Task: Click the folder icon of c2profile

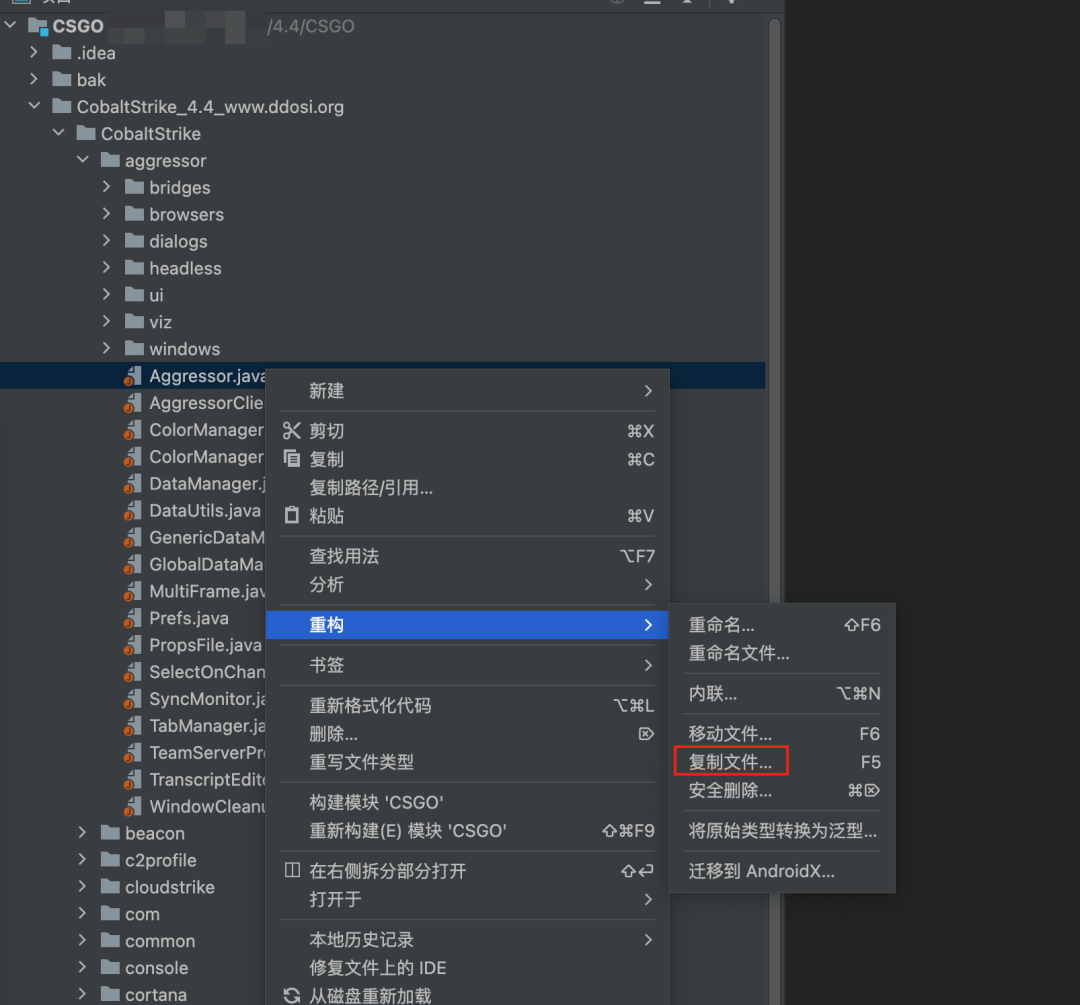Action: [x=110, y=859]
